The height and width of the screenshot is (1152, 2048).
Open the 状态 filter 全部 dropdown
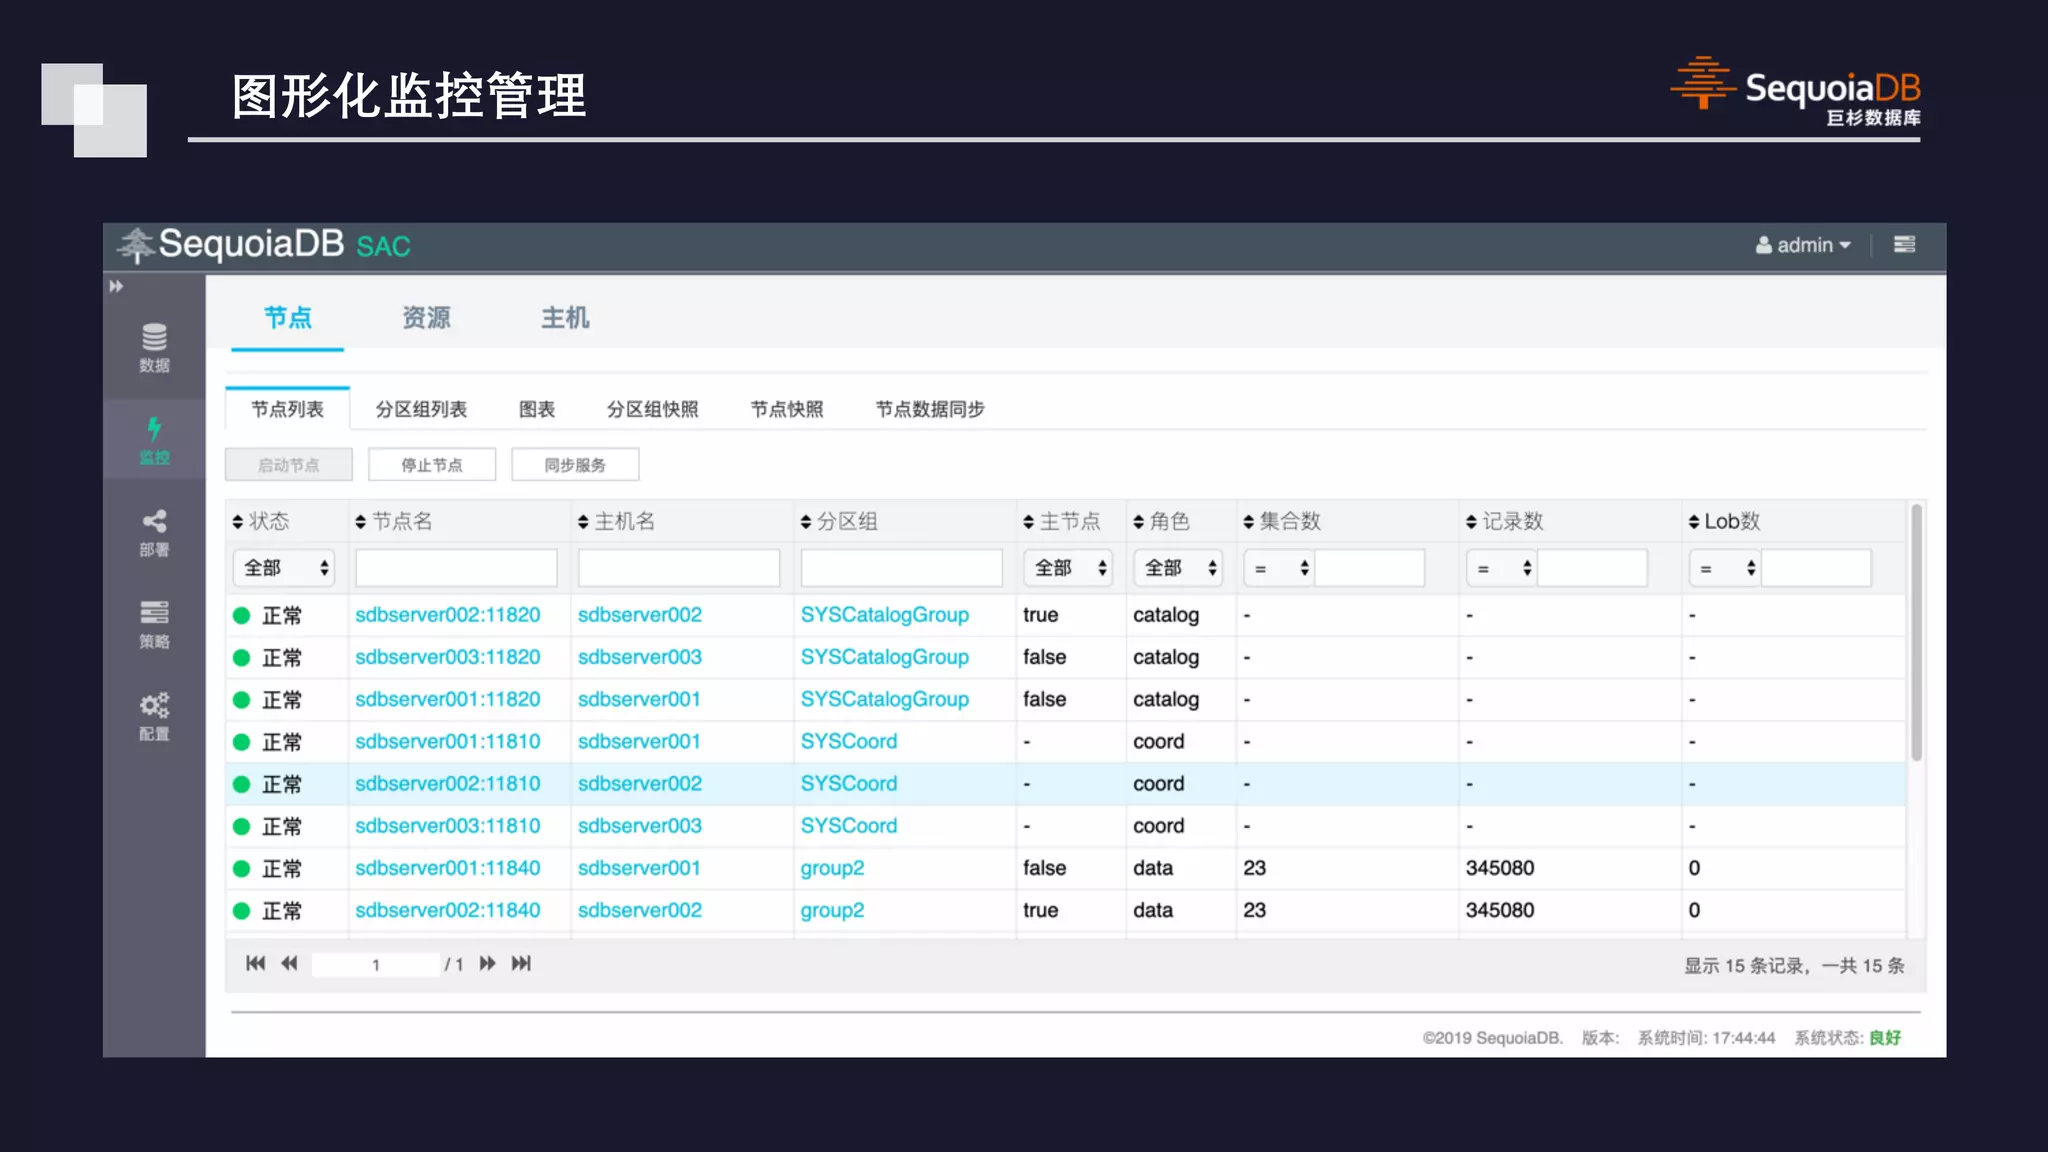pos(284,568)
